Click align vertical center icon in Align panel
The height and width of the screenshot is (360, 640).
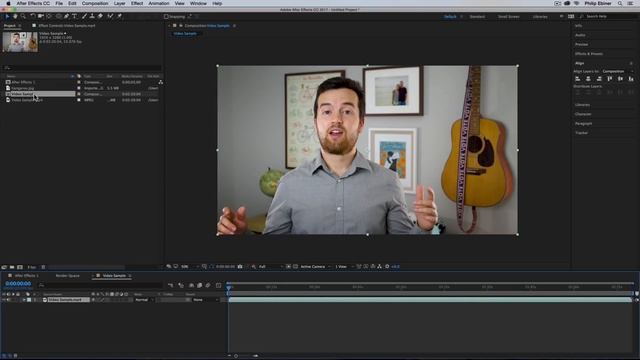click(620, 78)
